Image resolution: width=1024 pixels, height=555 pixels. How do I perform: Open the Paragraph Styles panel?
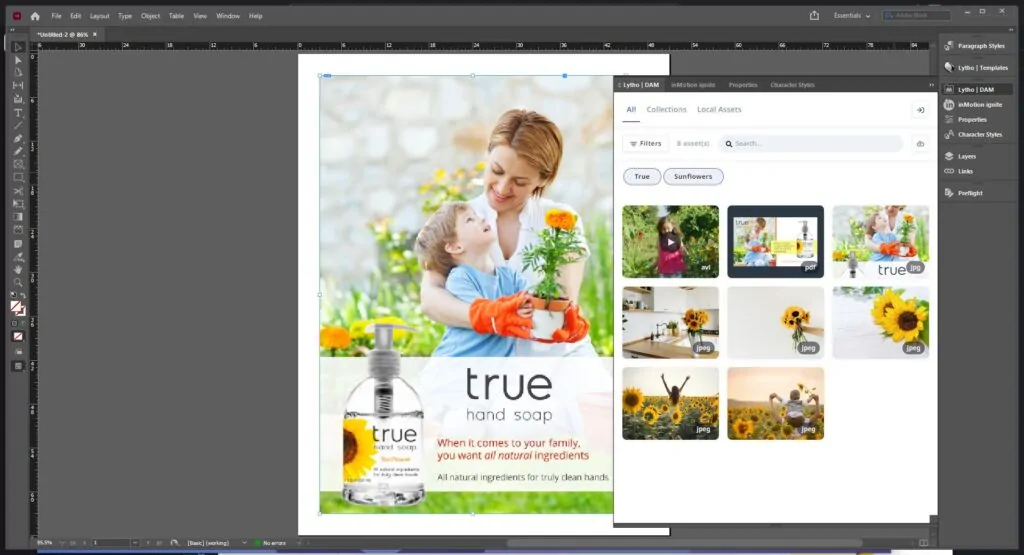(977, 46)
